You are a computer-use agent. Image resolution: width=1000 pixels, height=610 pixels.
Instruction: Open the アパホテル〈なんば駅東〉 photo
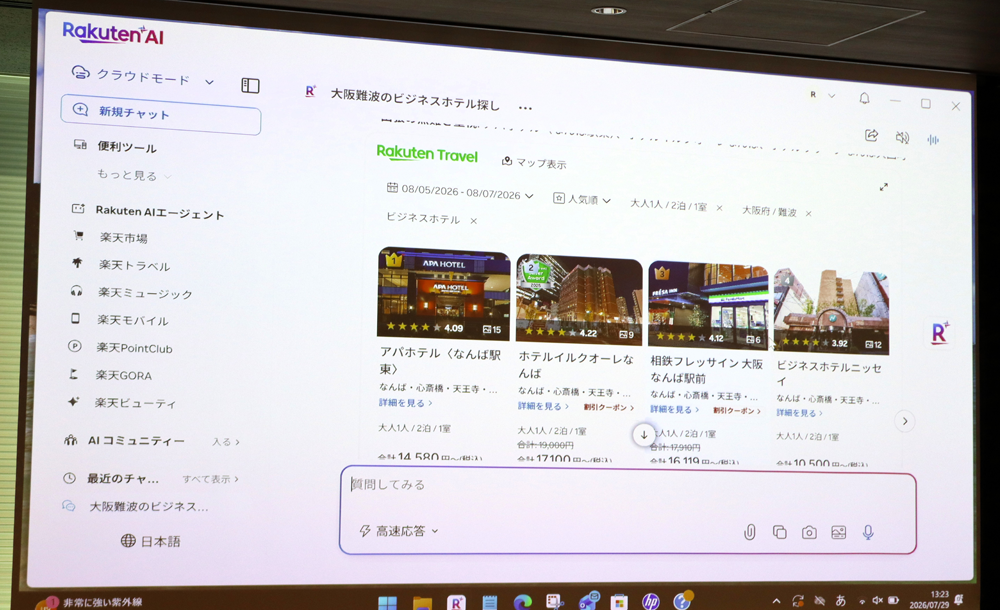[444, 294]
